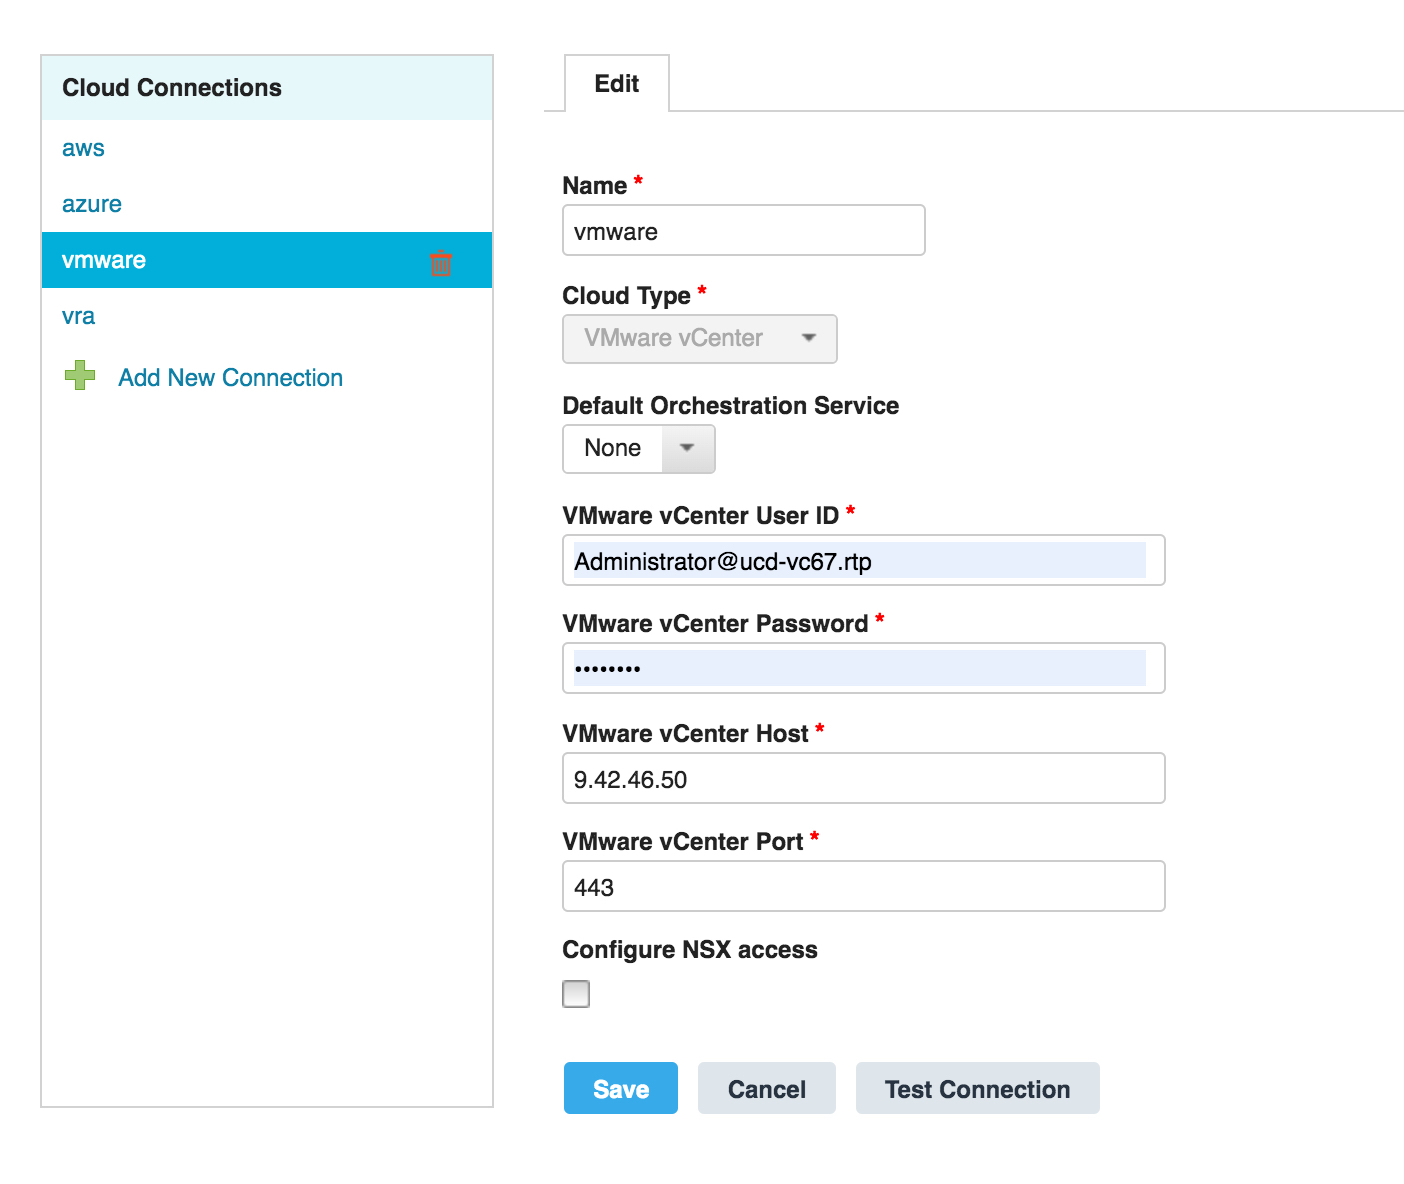
Task: Focus the Name input field
Action: tap(744, 230)
